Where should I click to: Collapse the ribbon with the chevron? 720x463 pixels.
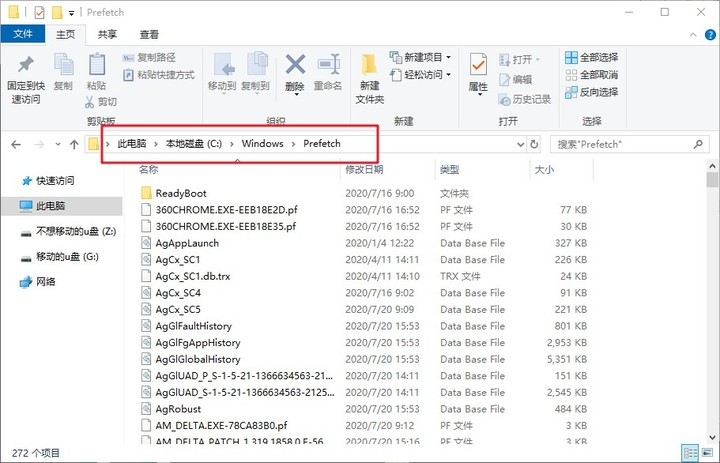click(x=693, y=35)
